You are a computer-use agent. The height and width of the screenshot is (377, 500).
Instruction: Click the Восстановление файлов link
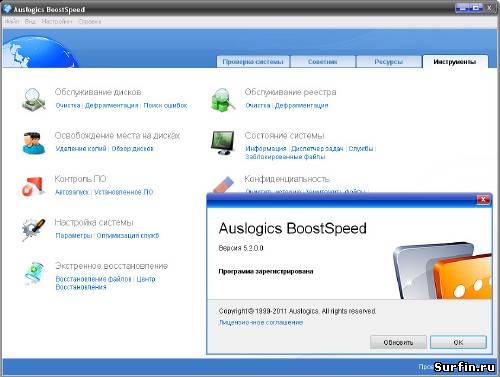click(93, 279)
